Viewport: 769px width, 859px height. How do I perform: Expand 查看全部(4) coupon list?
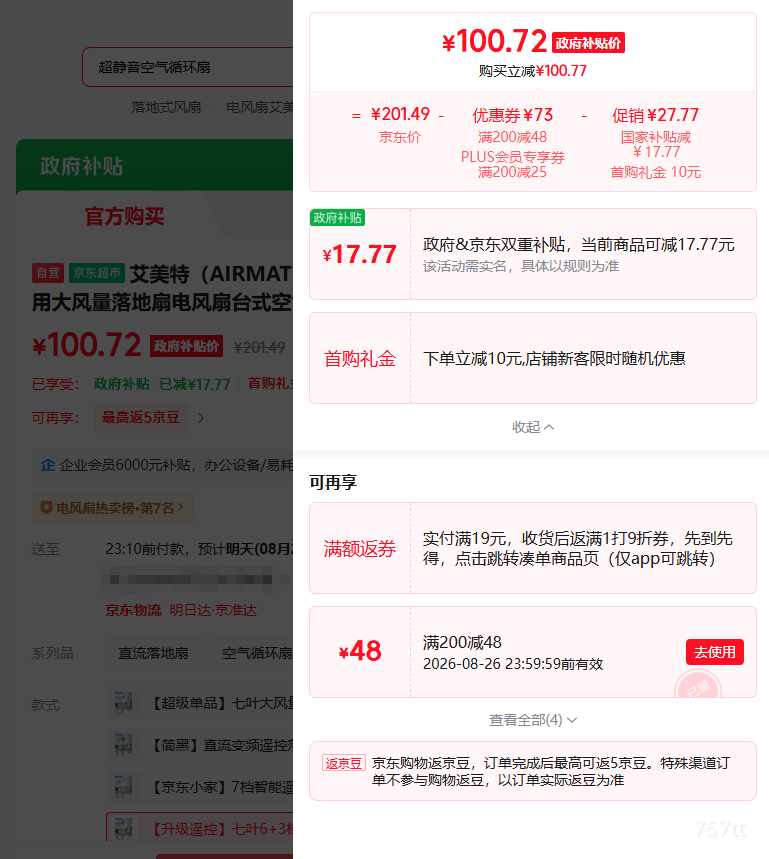[533, 720]
